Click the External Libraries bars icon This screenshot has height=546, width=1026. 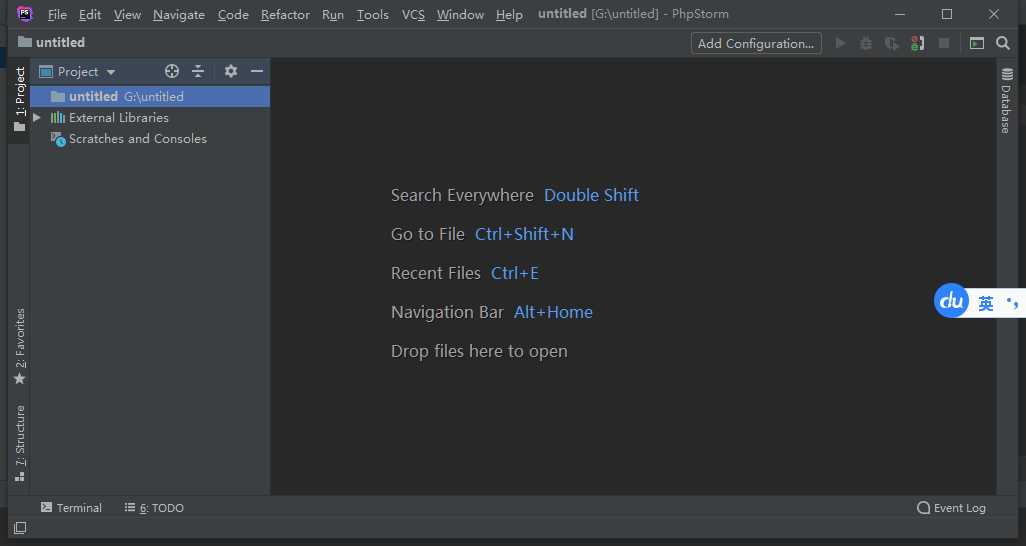58,118
